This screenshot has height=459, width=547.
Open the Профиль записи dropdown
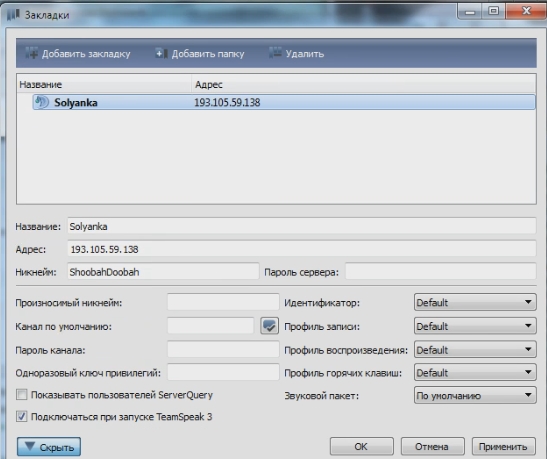(475, 326)
